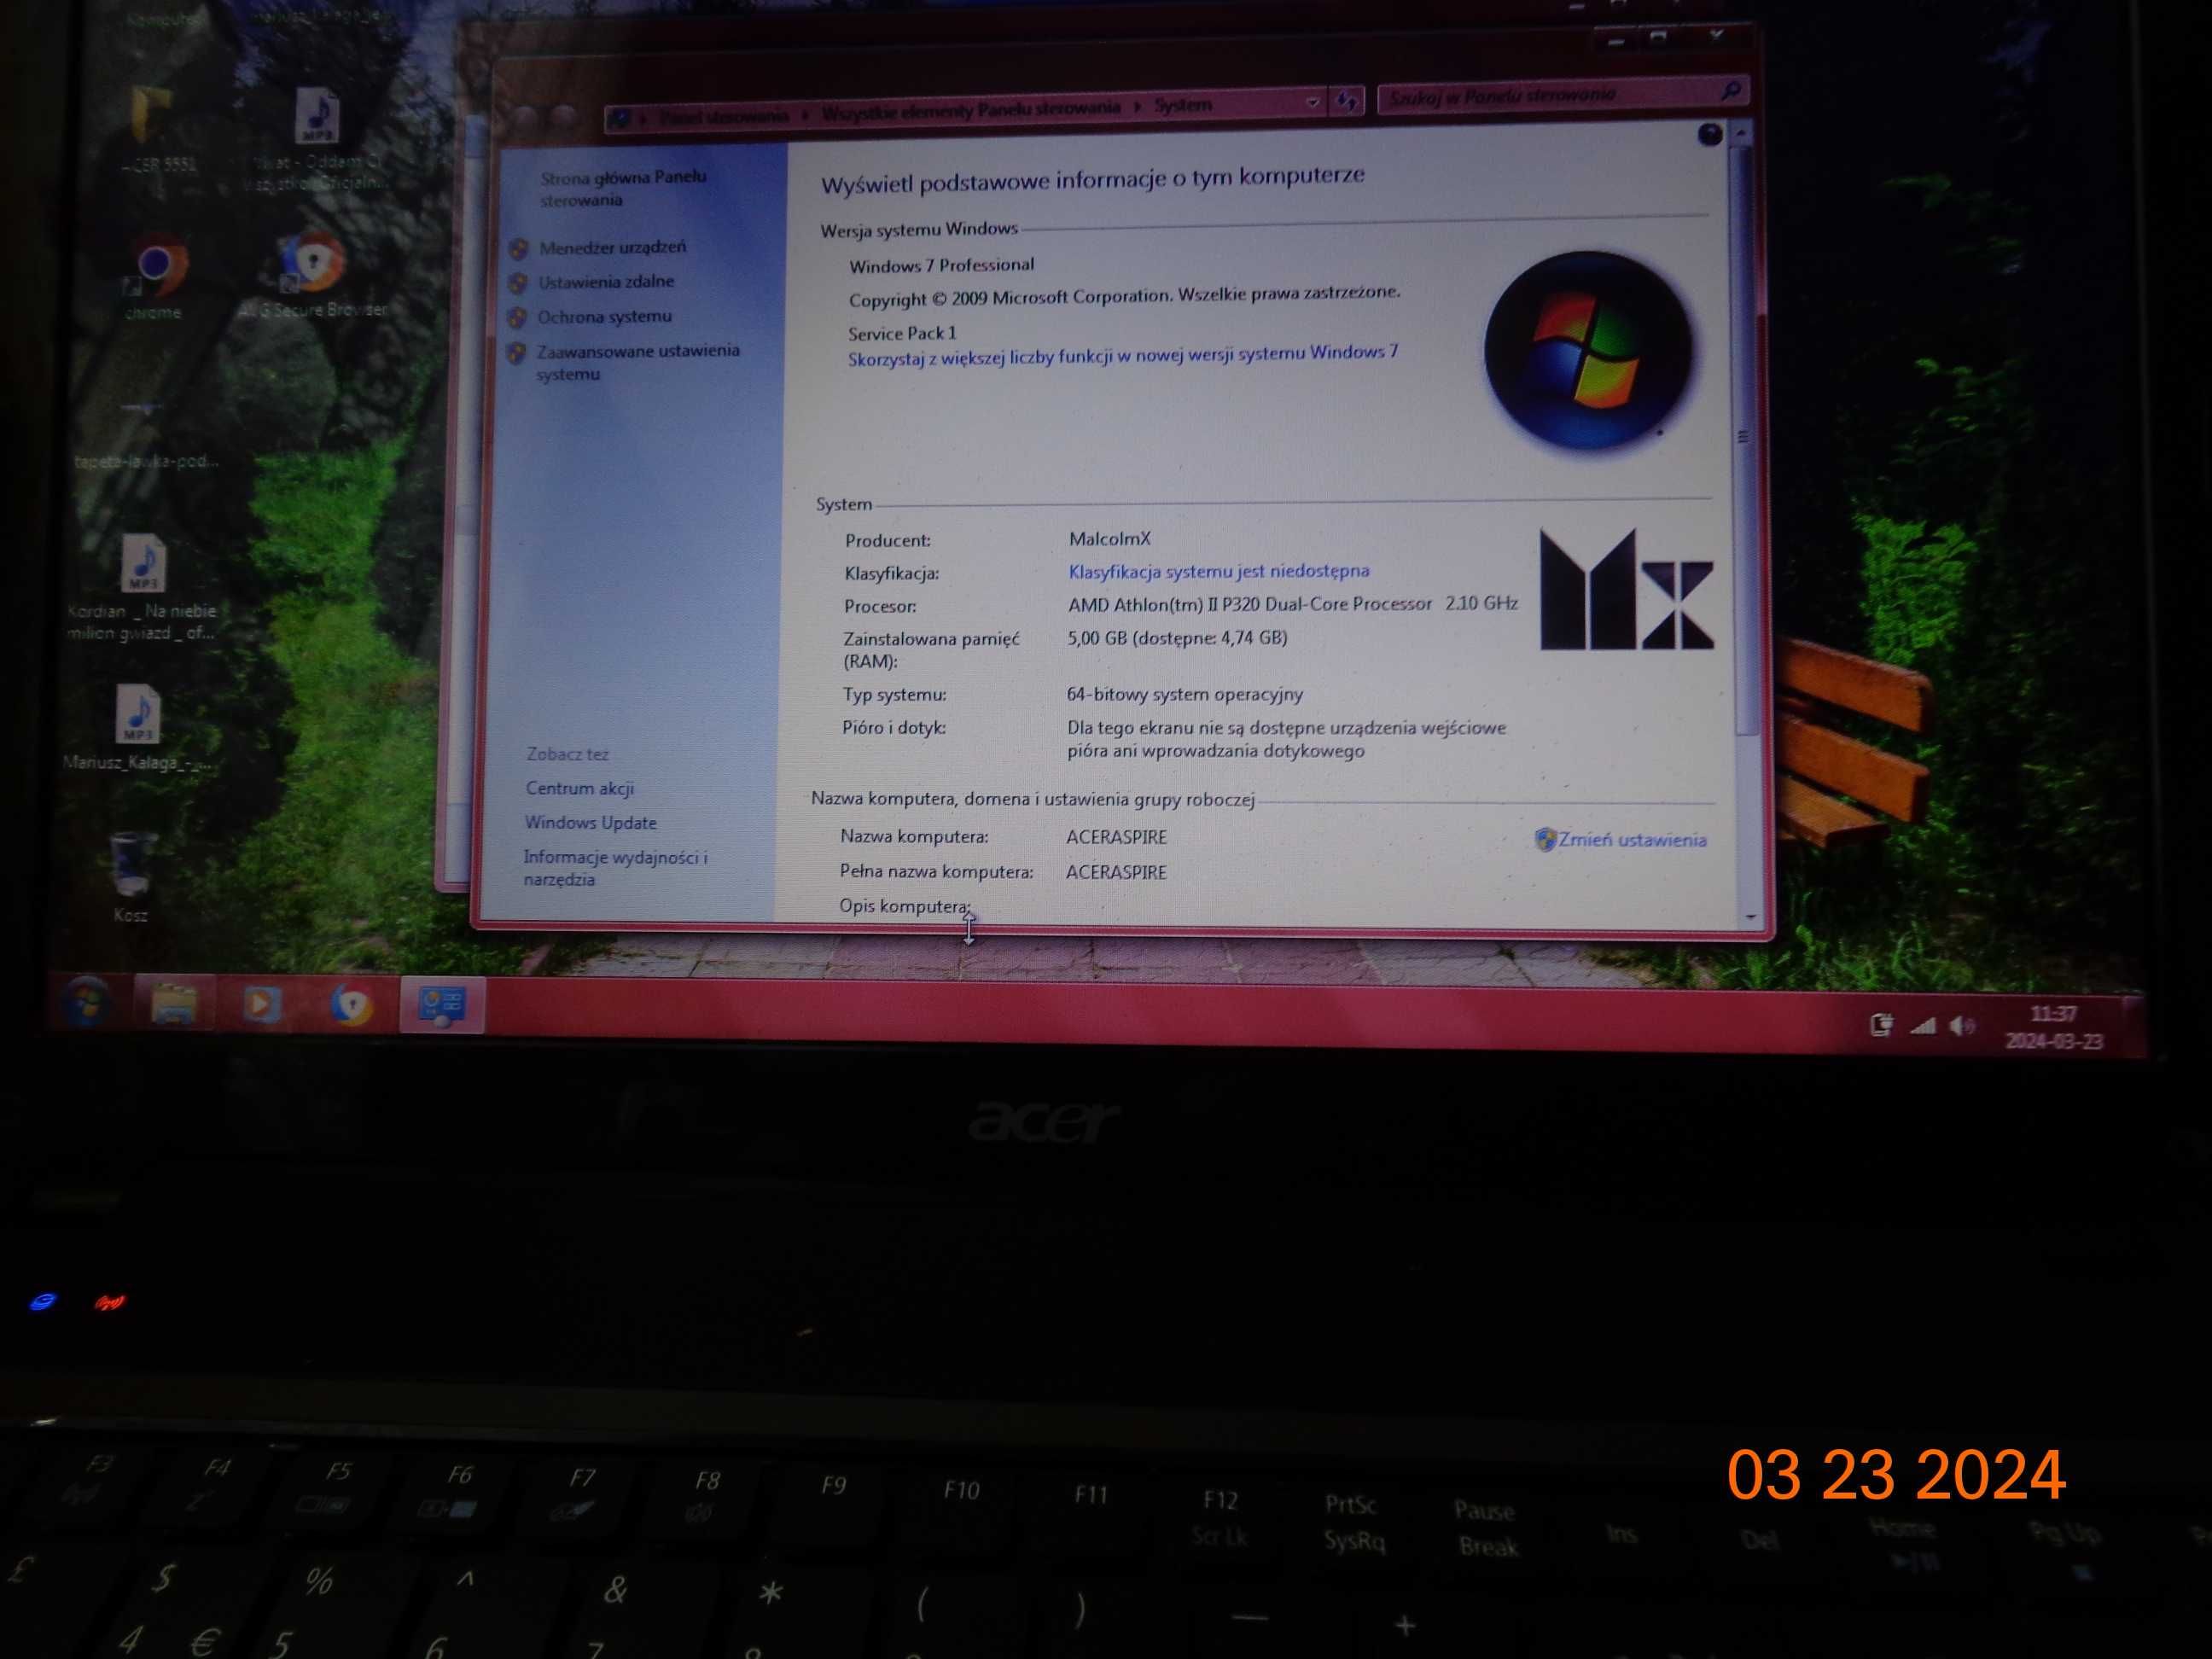2212x1659 pixels.
Task: Open Windows Update link
Action: (x=590, y=823)
